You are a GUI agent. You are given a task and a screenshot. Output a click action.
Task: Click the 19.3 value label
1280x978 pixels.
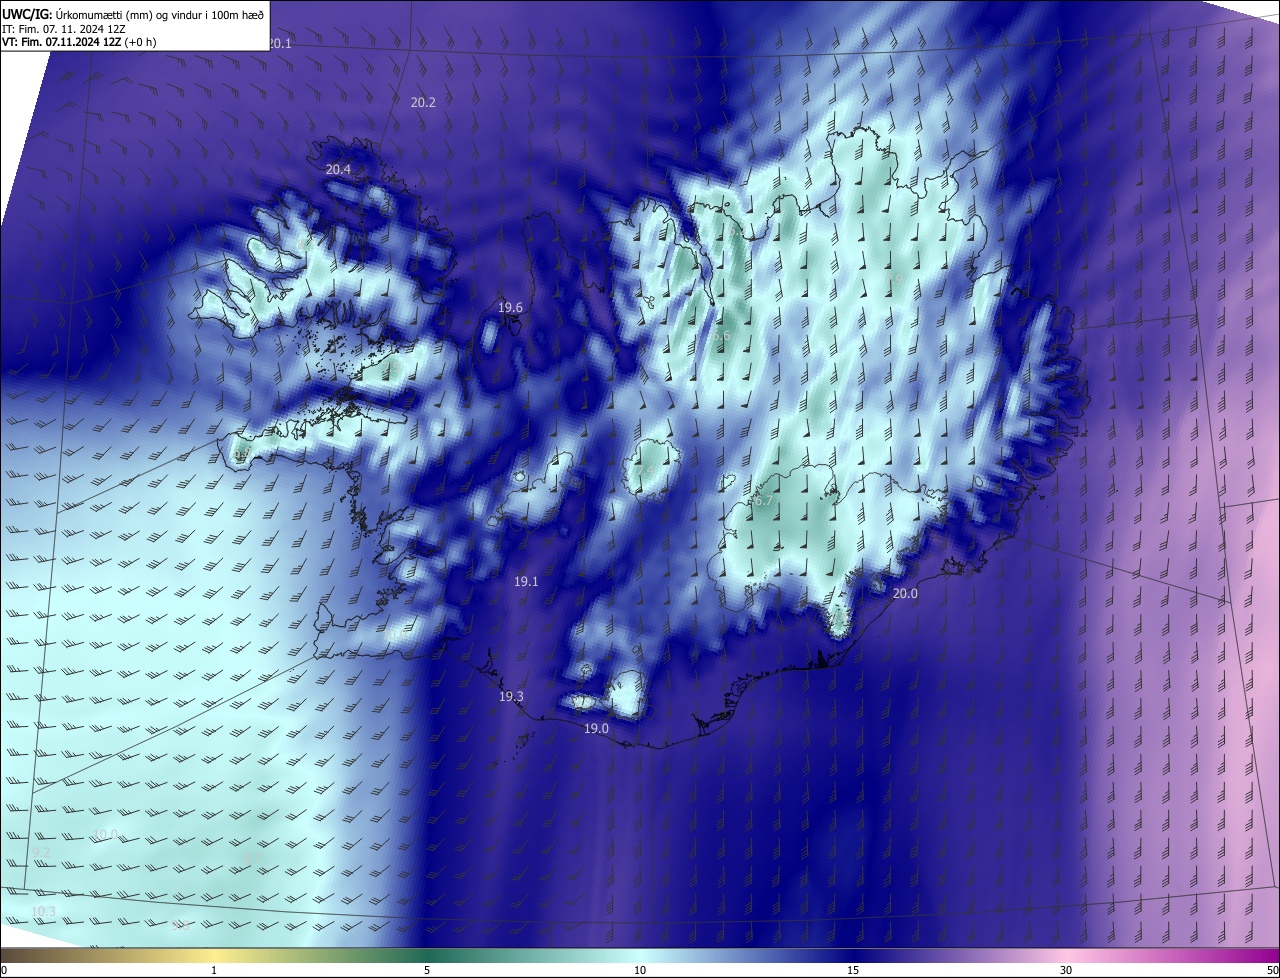tap(511, 697)
